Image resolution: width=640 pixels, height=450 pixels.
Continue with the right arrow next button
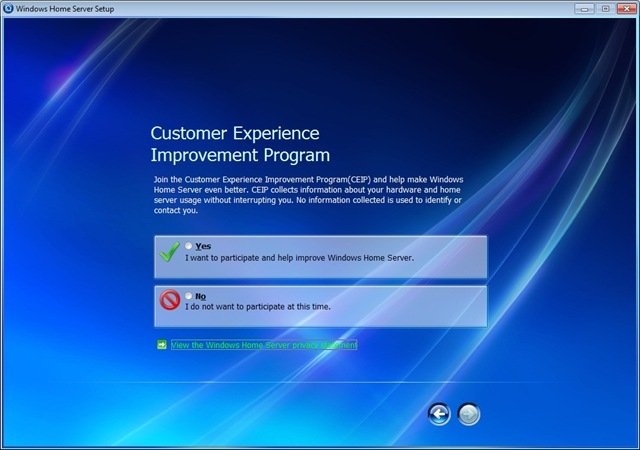coord(469,414)
